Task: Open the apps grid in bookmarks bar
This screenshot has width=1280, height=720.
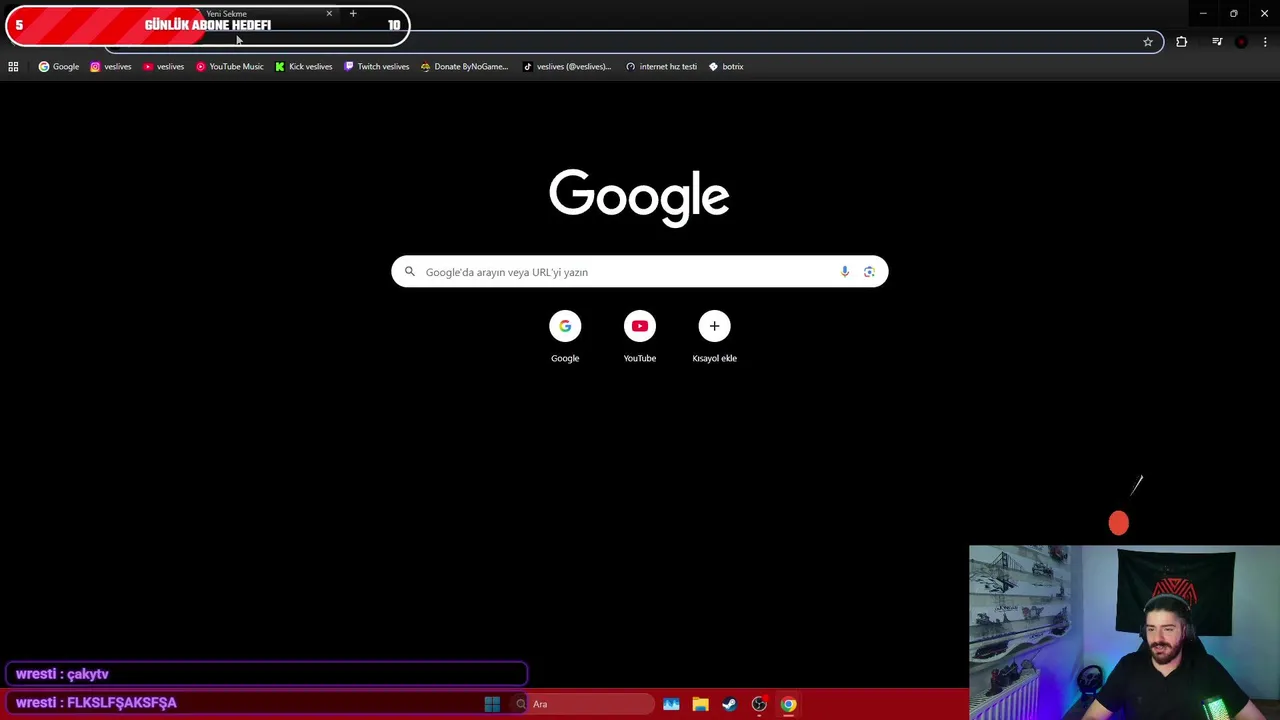Action: [x=13, y=67]
